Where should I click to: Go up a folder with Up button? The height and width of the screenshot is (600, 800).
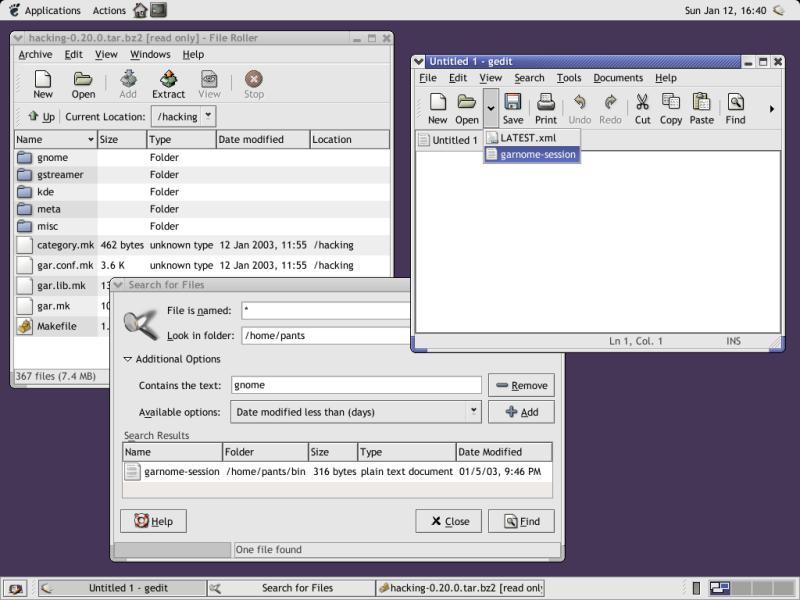[41, 117]
